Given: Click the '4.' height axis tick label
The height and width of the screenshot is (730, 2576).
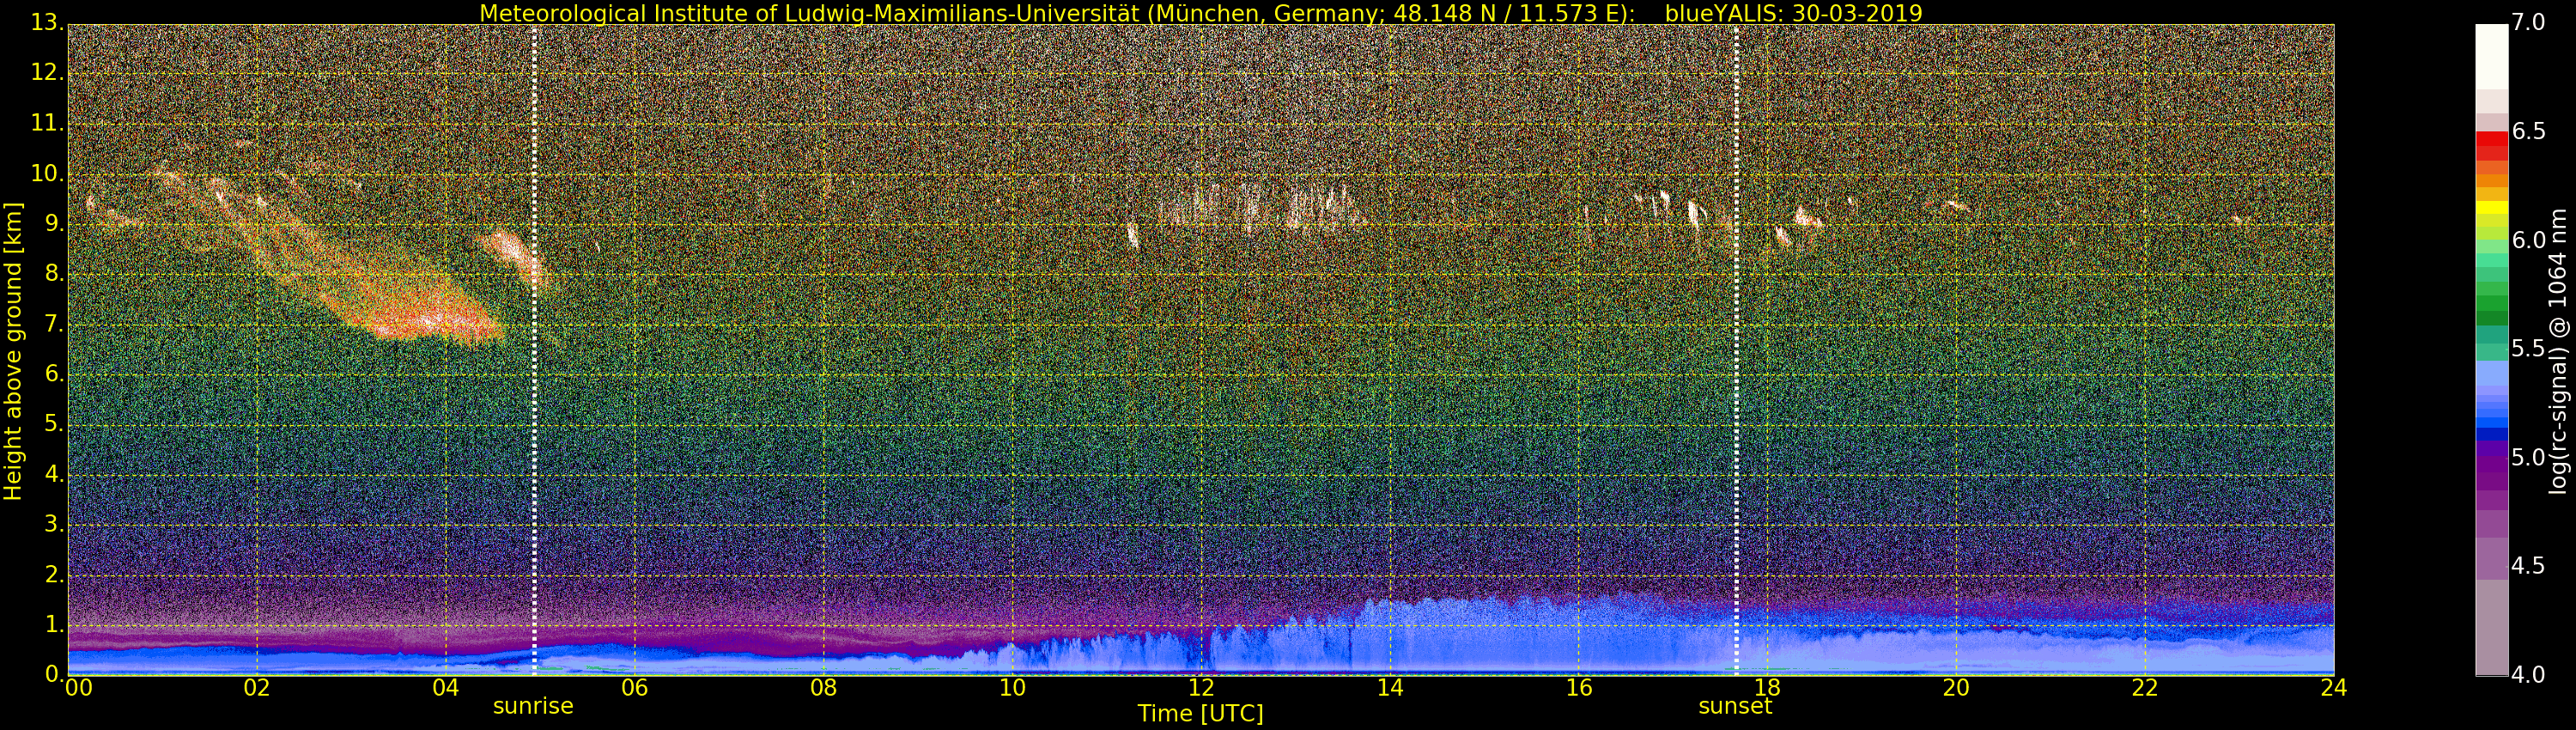Looking at the screenshot, I should click(54, 473).
